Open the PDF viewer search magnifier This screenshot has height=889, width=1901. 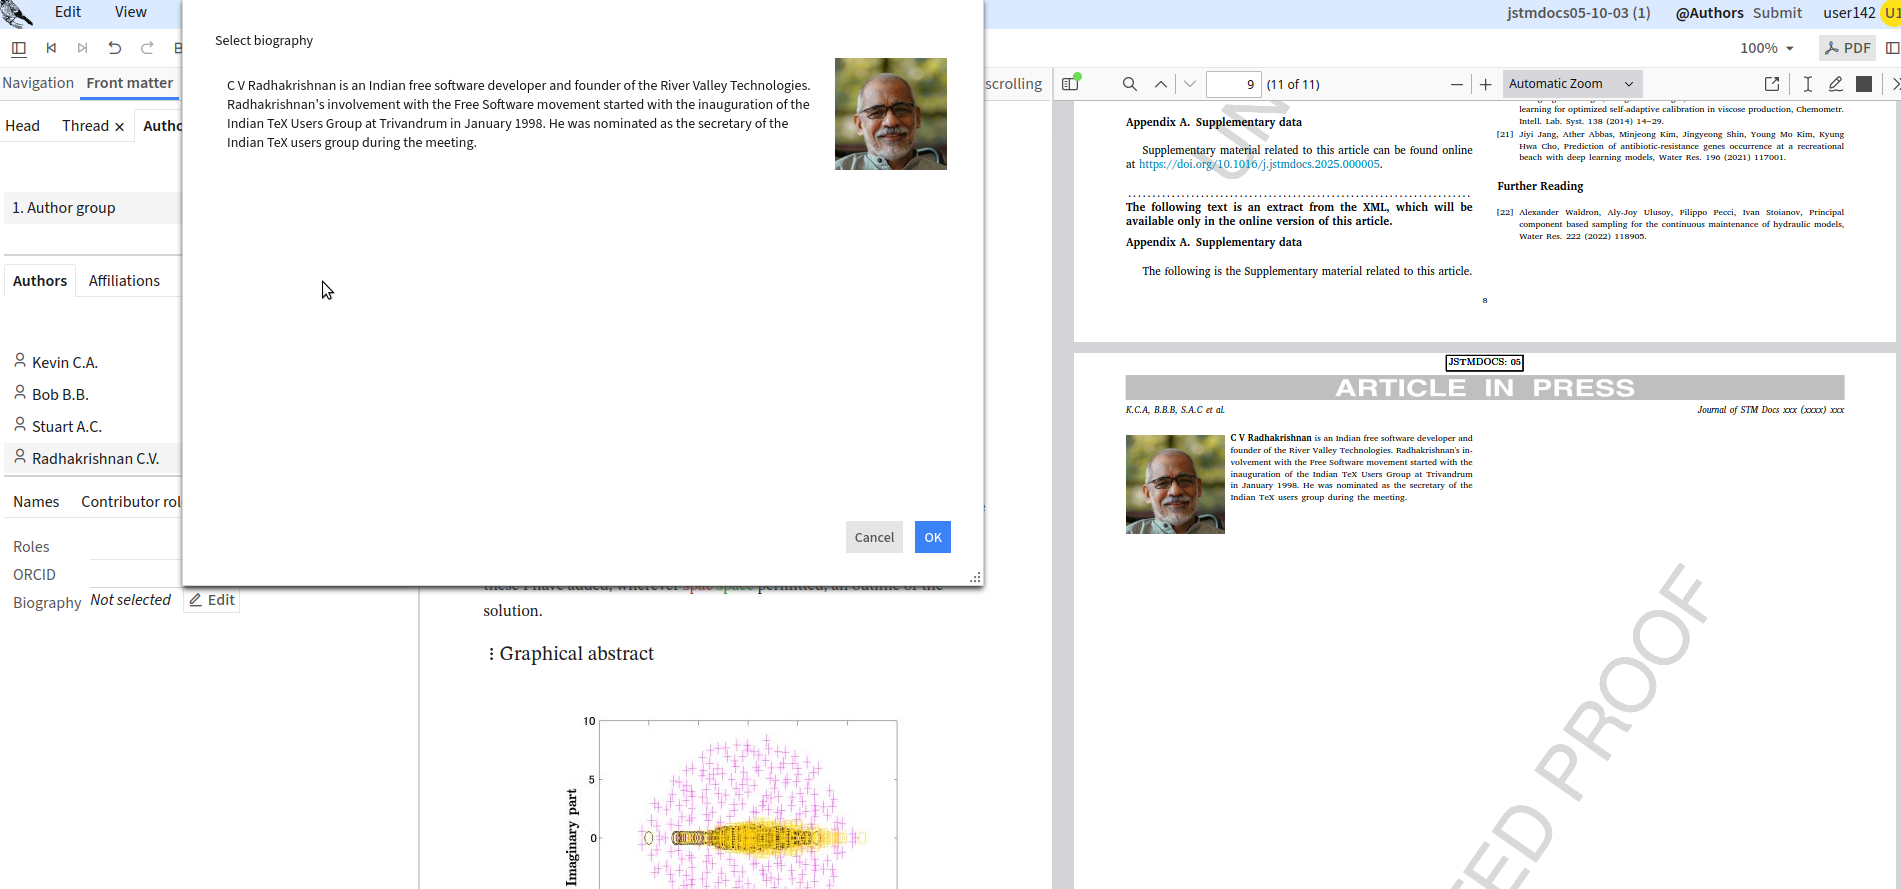point(1129,84)
